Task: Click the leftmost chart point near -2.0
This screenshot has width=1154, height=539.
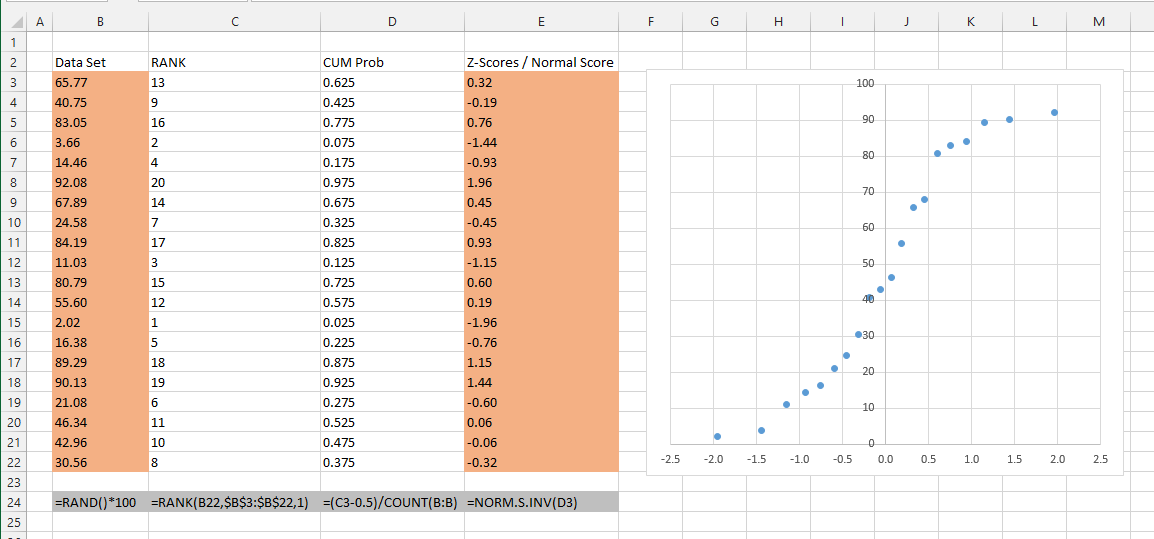Action: [x=717, y=437]
